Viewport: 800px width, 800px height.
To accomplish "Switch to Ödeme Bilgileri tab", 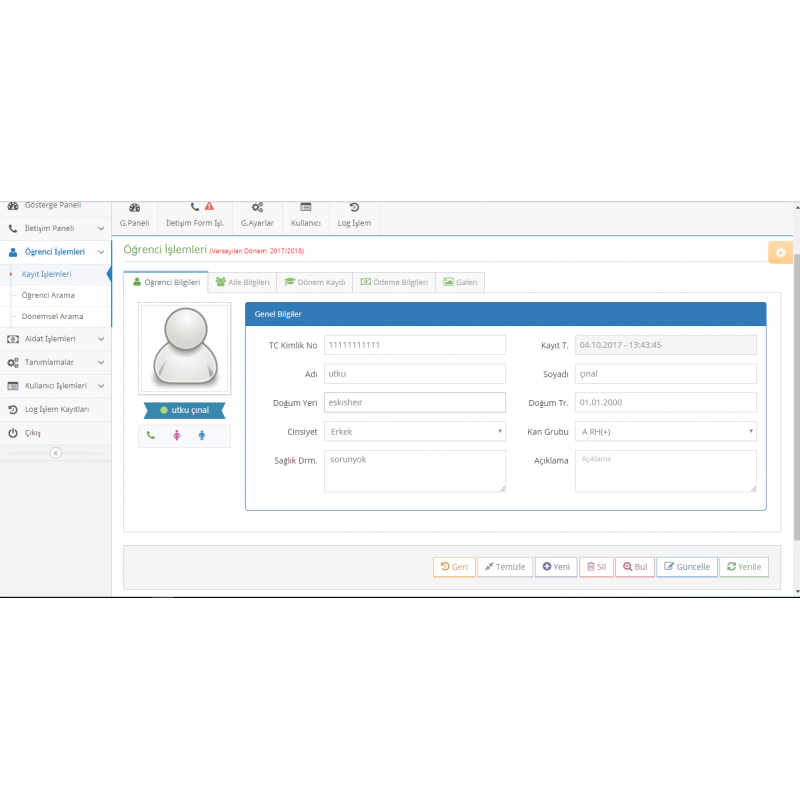I will 394,283.
